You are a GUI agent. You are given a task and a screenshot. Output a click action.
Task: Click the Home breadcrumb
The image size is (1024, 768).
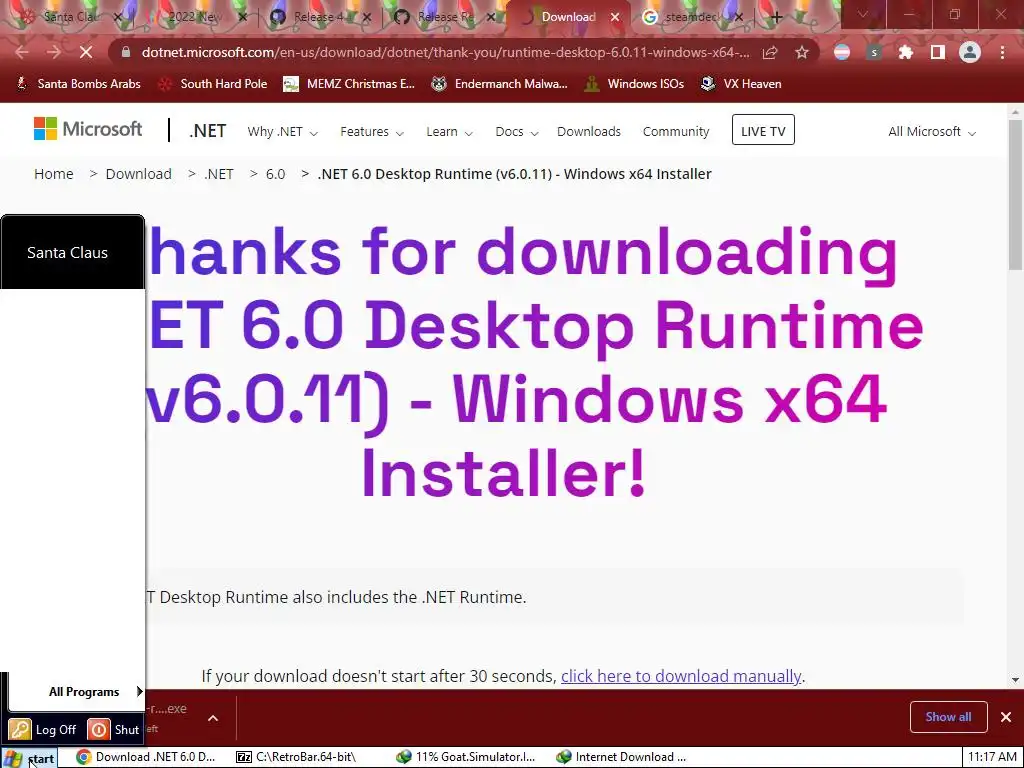(x=54, y=174)
